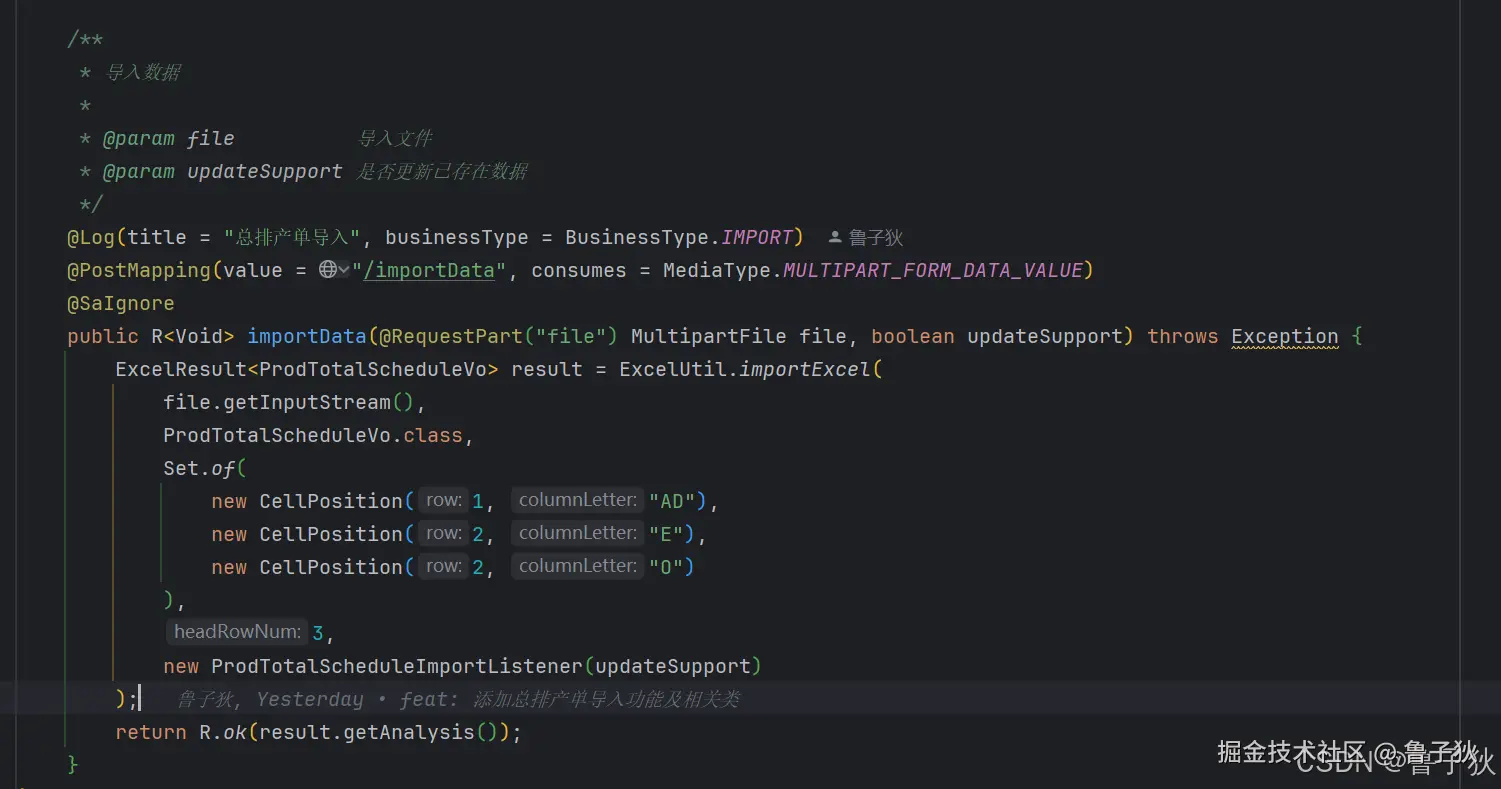Open the chevron dropdown beside the globe icon
This screenshot has width=1501, height=789.
344,270
